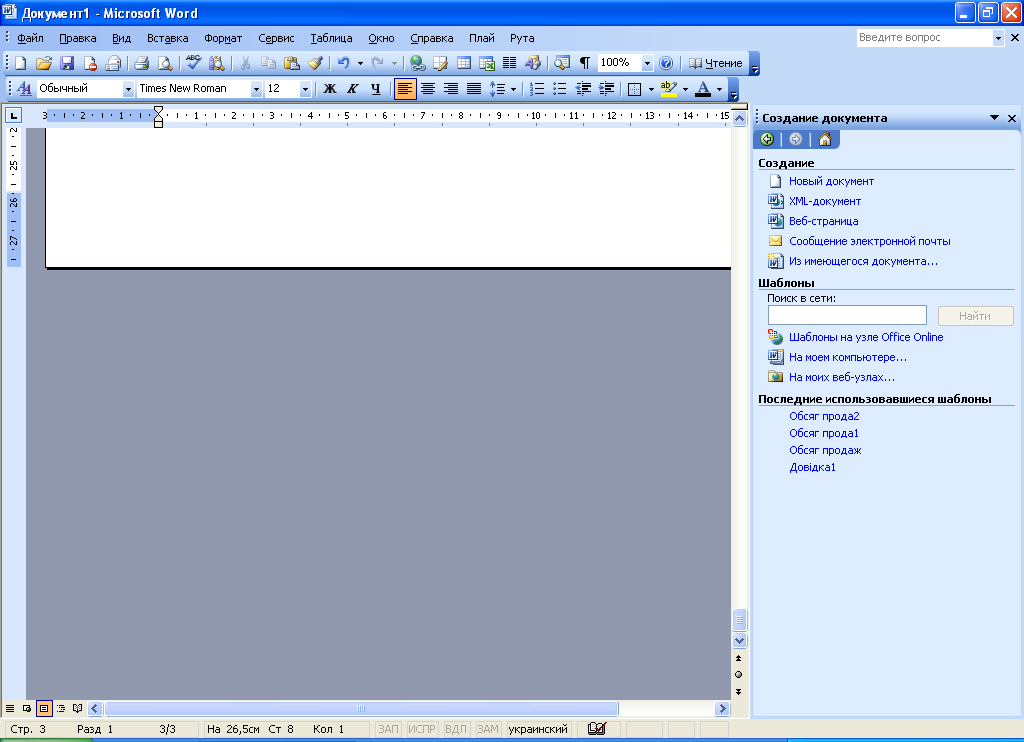The height and width of the screenshot is (742, 1024).
Task: Open Print Preview icon
Action: click(x=165, y=63)
